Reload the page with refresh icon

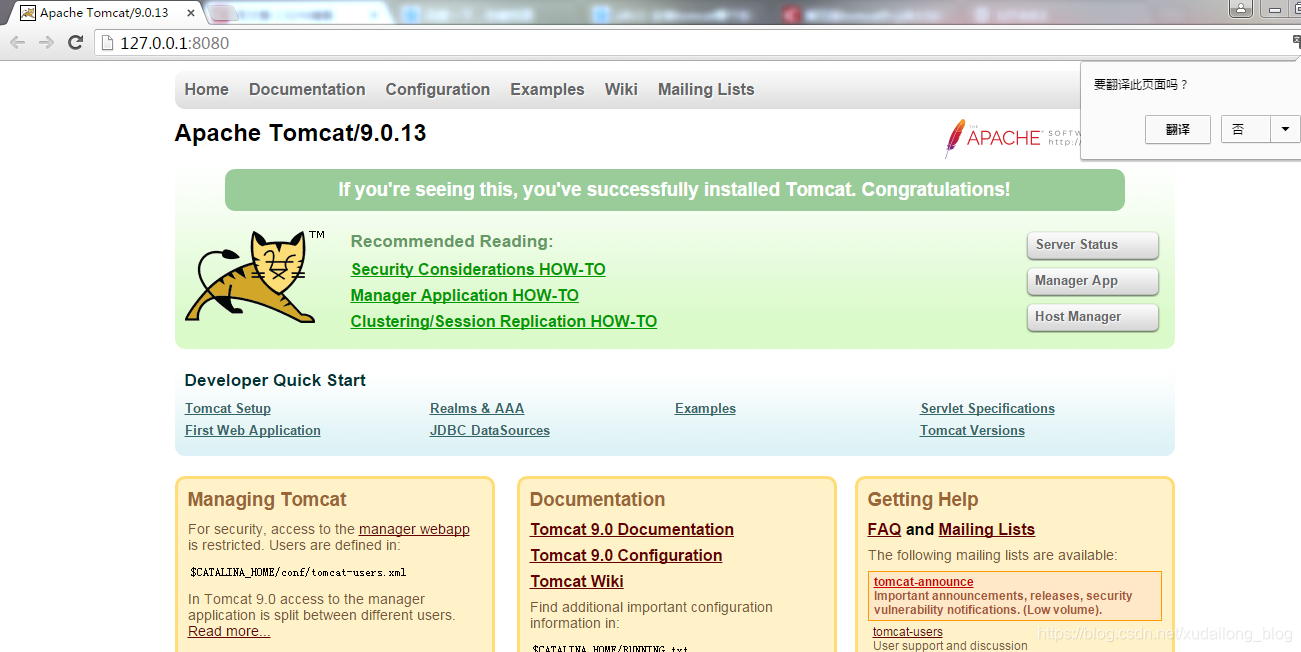tap(75, 42)
